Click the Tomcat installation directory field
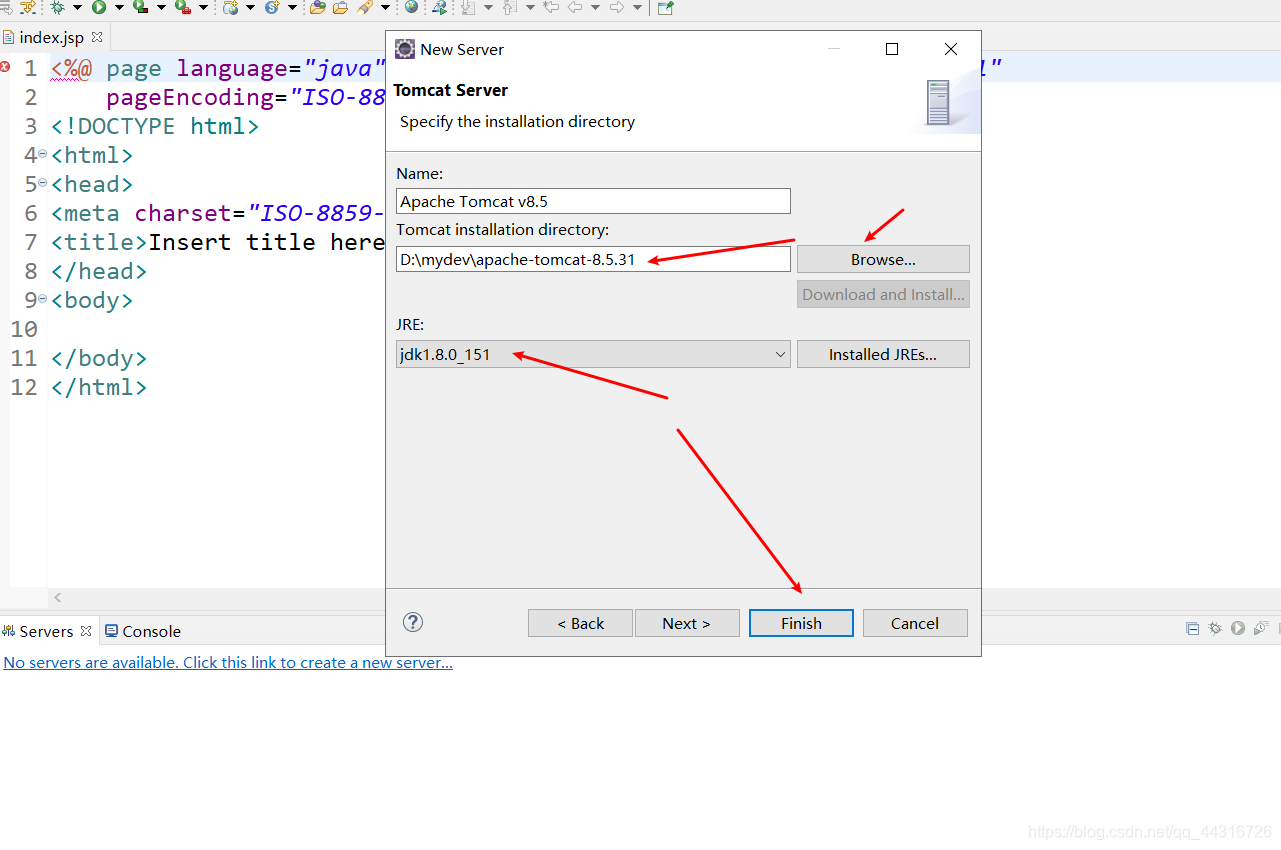Screen dimensions: 1281x850 593,259
